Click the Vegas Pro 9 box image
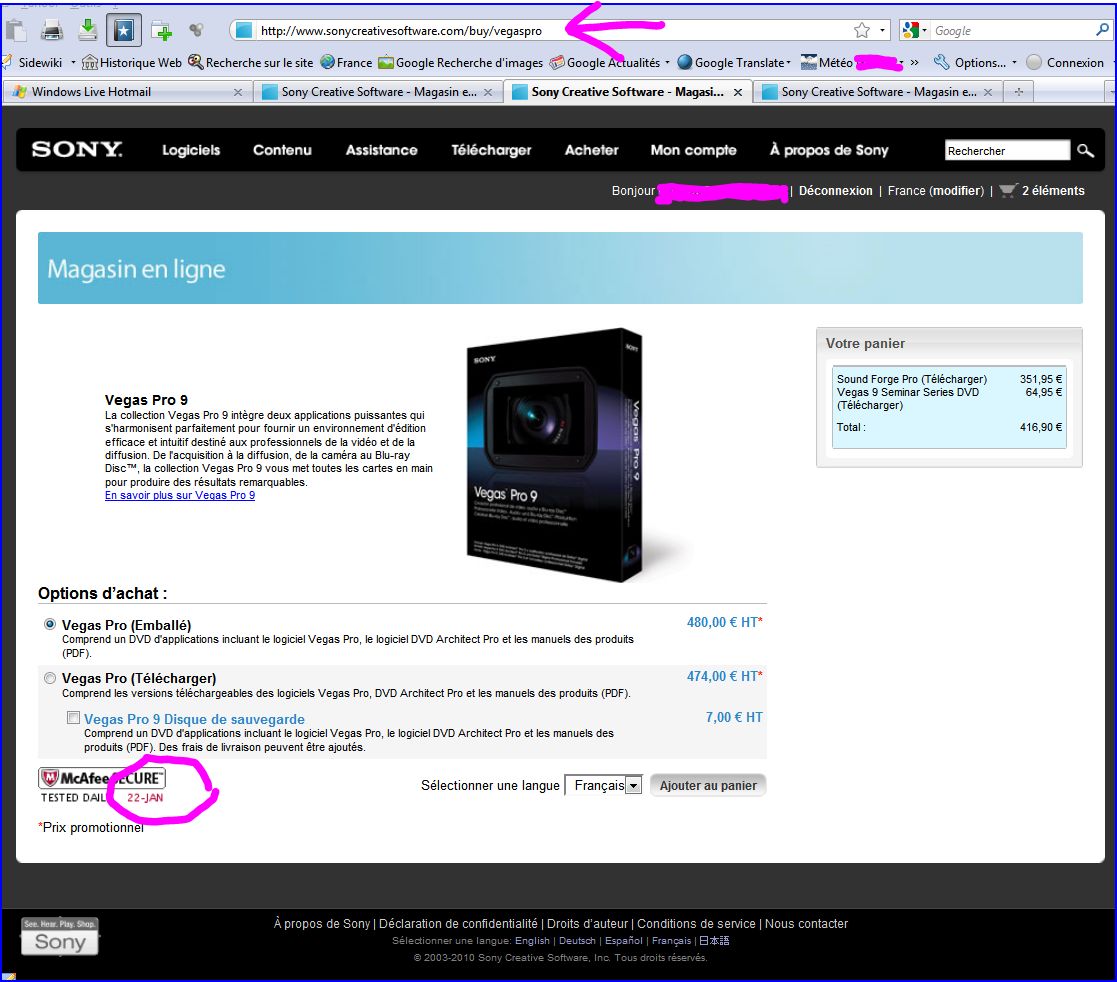This screenshot has width=1117, height=982. coord(556,456)
